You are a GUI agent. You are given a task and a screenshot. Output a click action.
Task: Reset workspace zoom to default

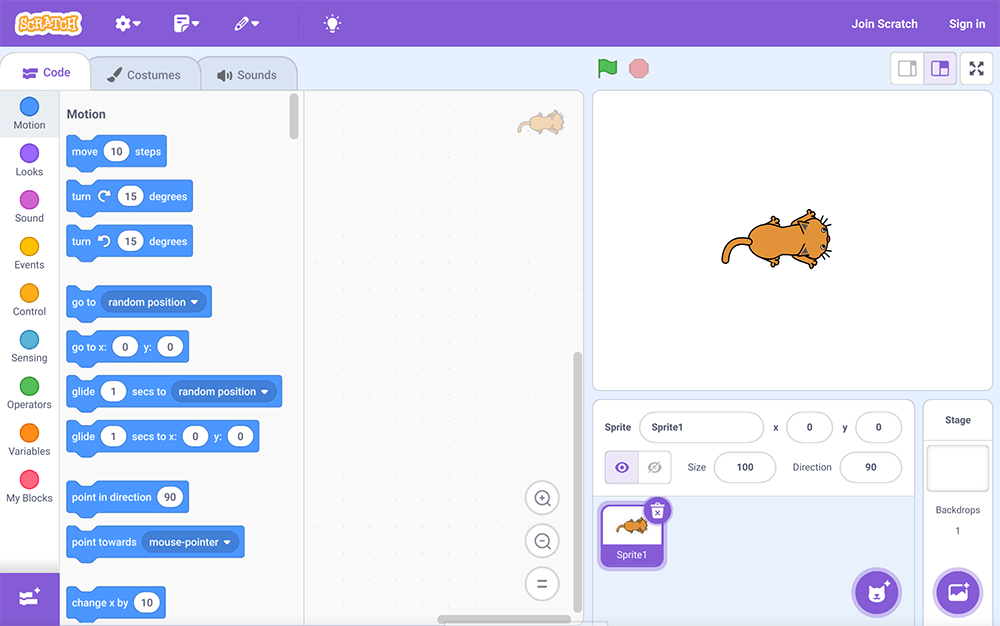542,584
